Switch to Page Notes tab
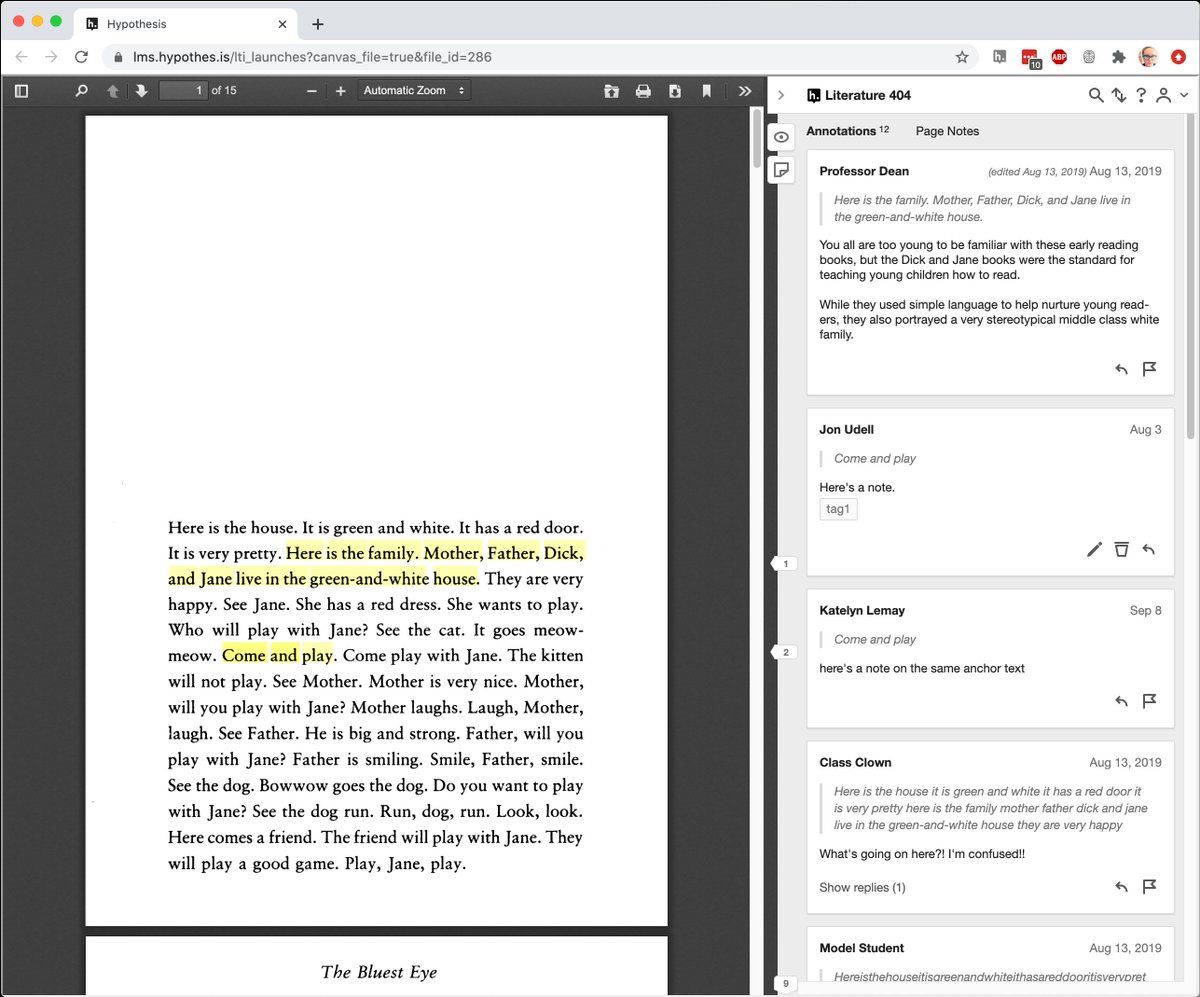 (x=947, y=131)
